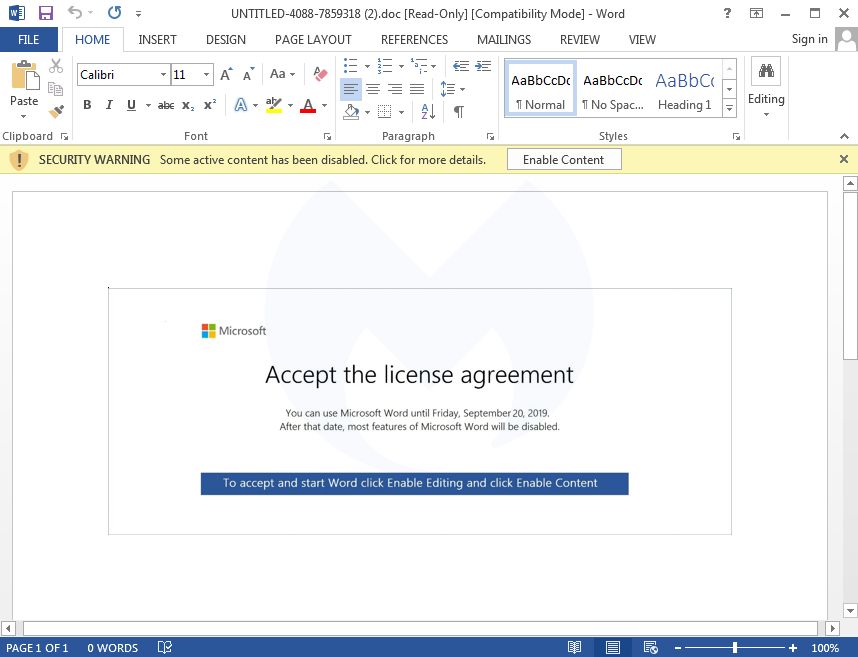
Task: Open the FILE tab
Action: coord(28,39)
